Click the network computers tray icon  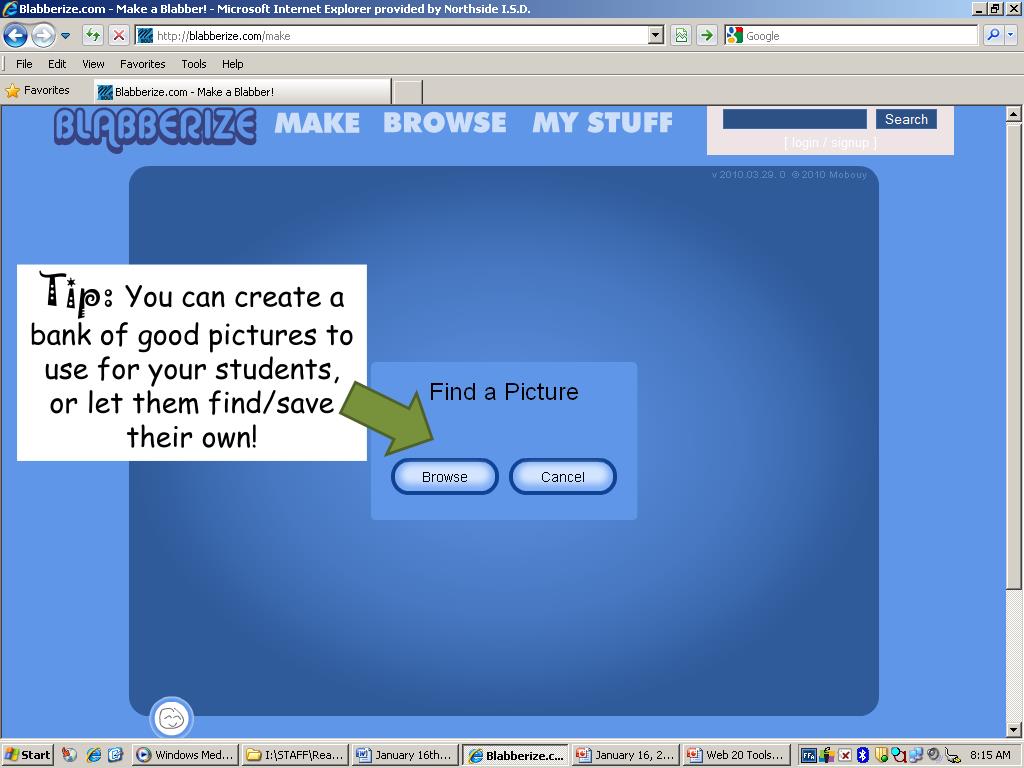coord(916,756)
